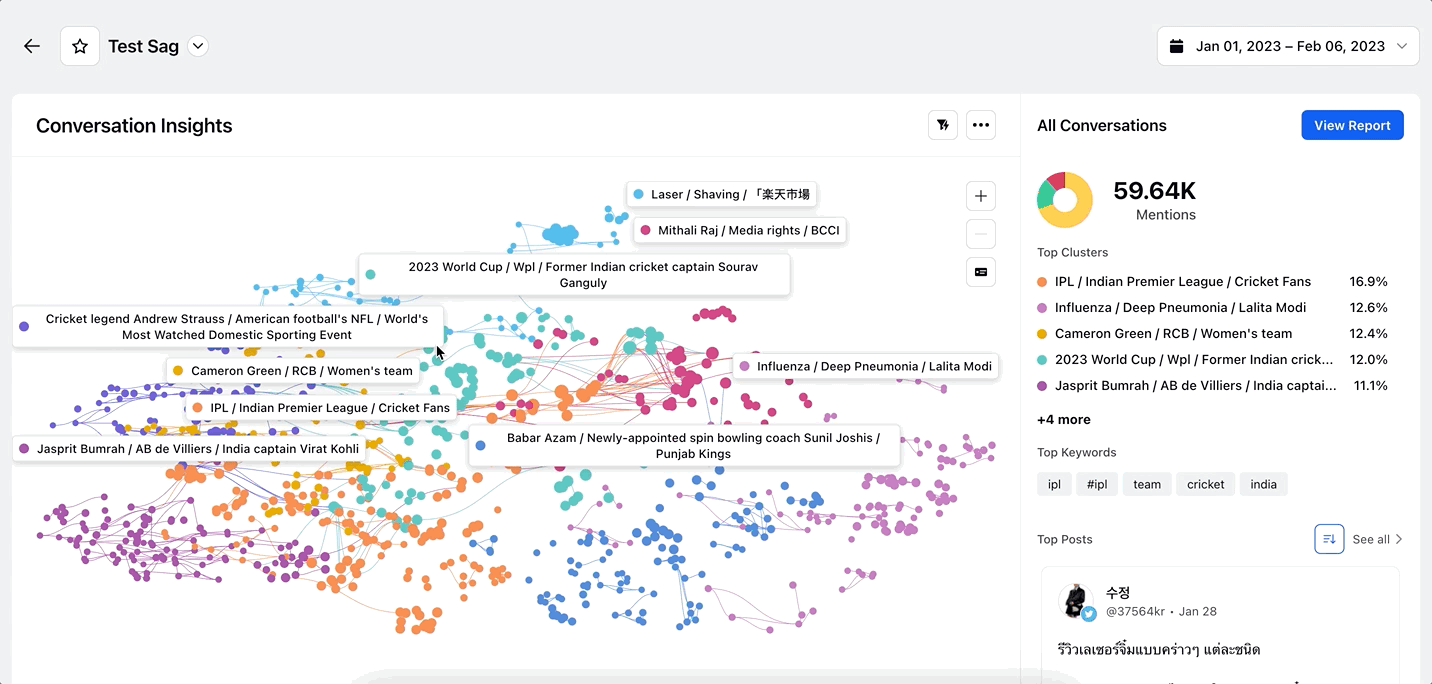This screenshot has width=1432, height=684.
Task: Select Cameron Green / RCB cluster in list
Action: tap(1212, 334)
